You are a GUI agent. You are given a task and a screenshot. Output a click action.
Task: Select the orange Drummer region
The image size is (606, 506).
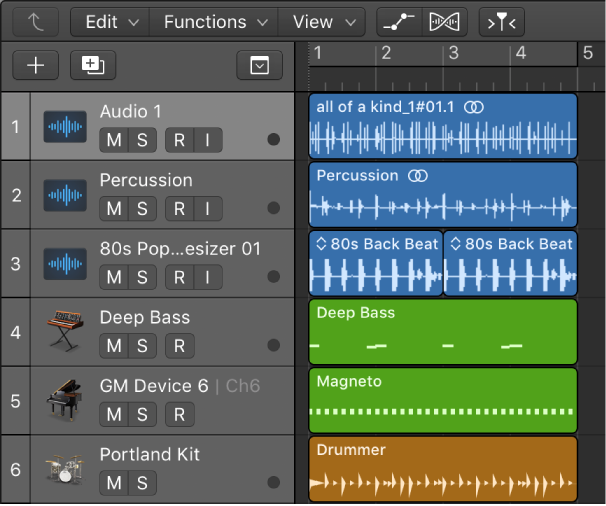[443, 470]
